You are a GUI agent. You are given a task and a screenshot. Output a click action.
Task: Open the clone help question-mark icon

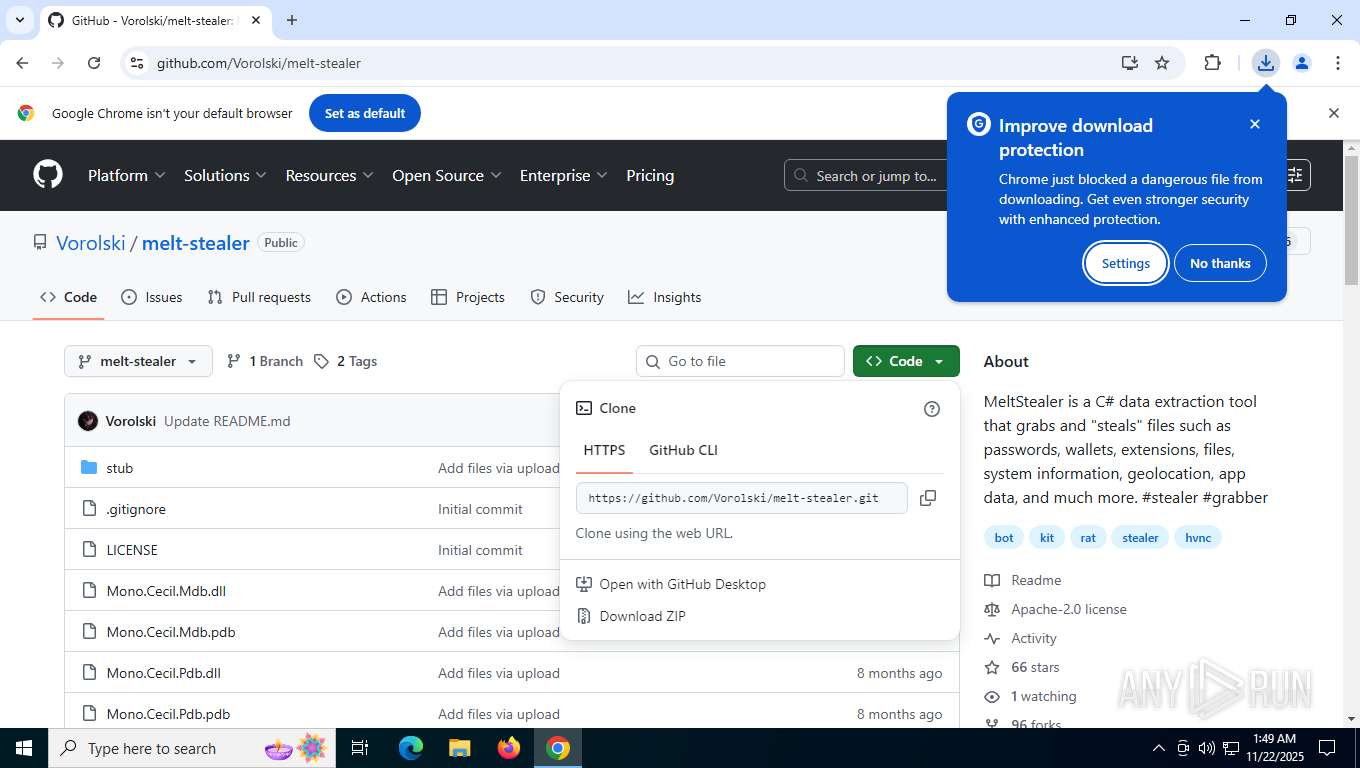pyautogui.click(x=932, y=408)
